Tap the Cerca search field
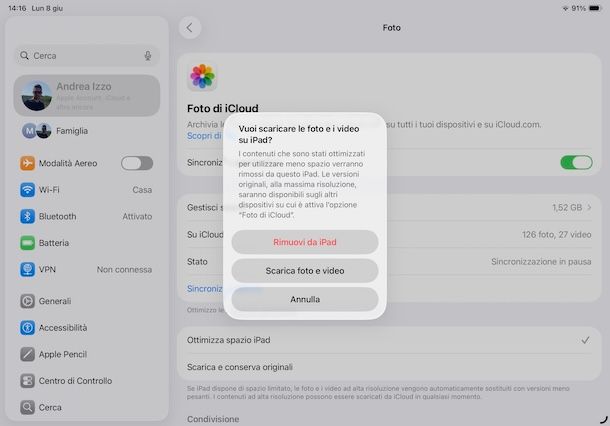Viewport: 610px width, 426px height. [87, 56]
